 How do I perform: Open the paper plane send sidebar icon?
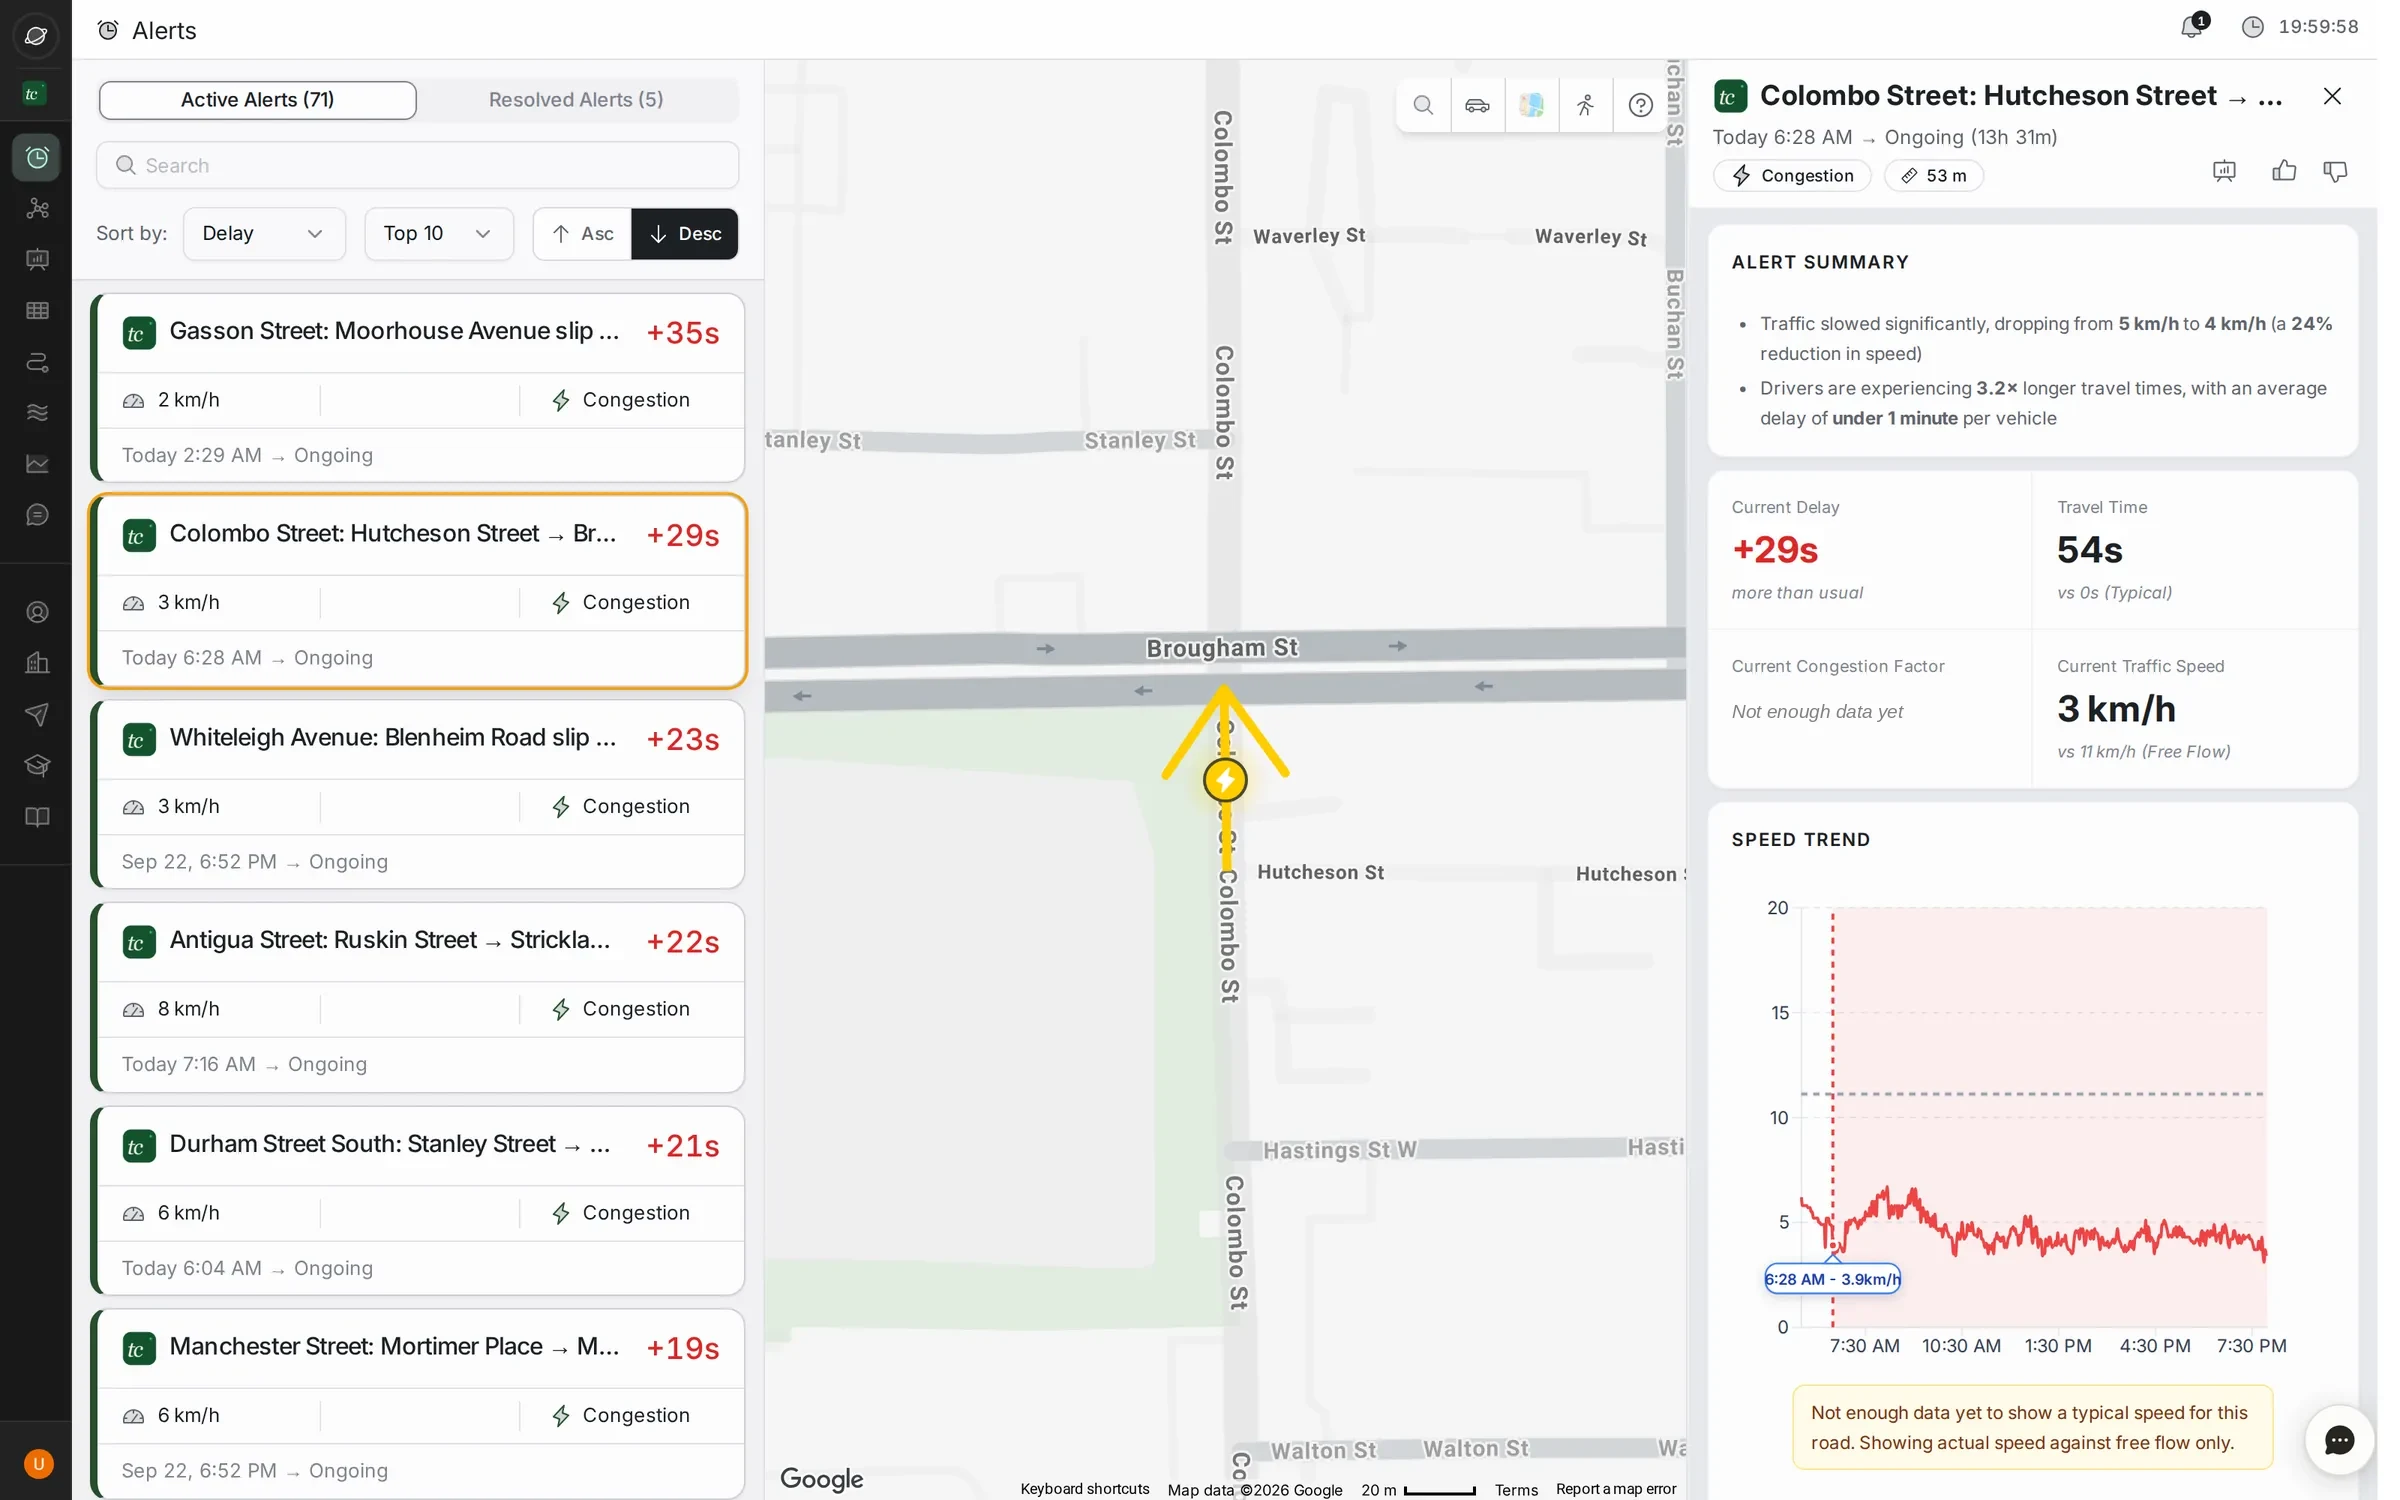click(37, 714)
